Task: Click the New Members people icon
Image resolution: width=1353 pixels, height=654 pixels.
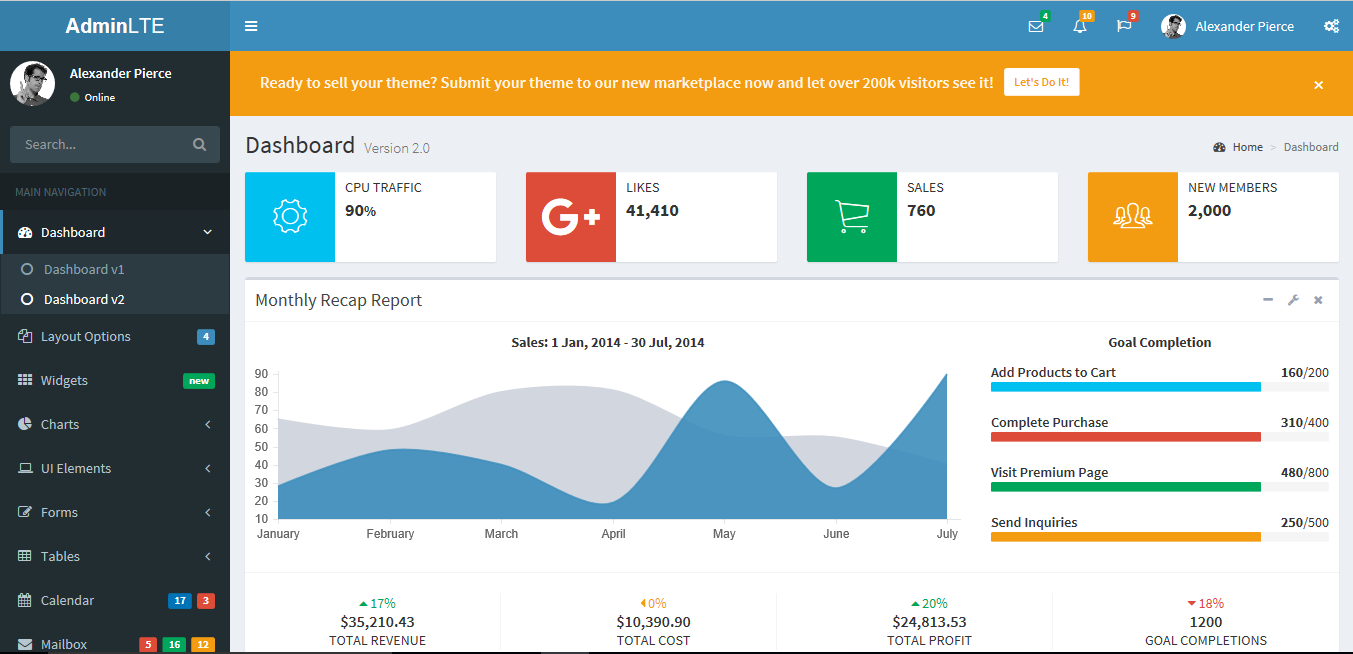Action: click(x=1133, y=217)
